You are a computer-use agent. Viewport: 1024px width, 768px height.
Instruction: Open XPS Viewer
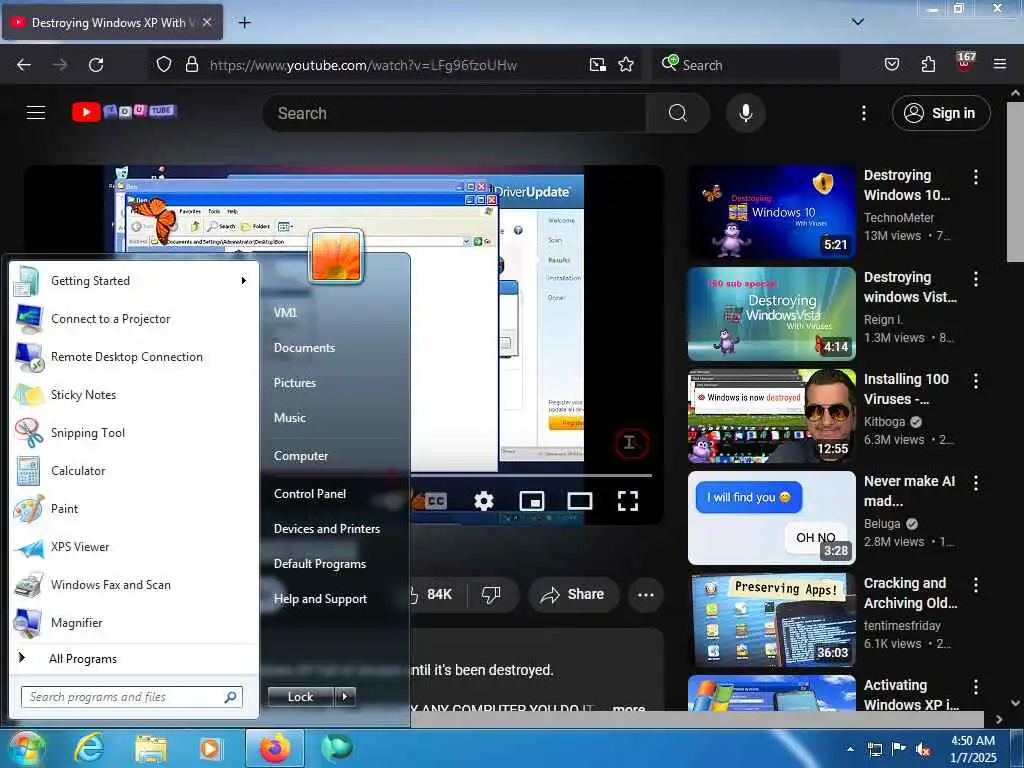tap(134, 547)
